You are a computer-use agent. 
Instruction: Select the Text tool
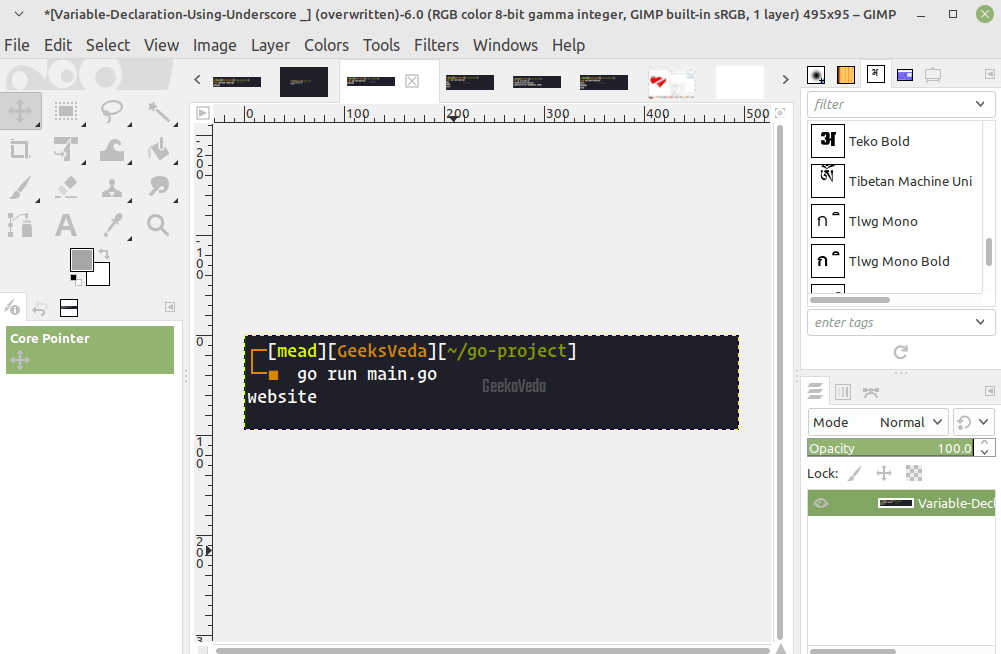(66, 225)
